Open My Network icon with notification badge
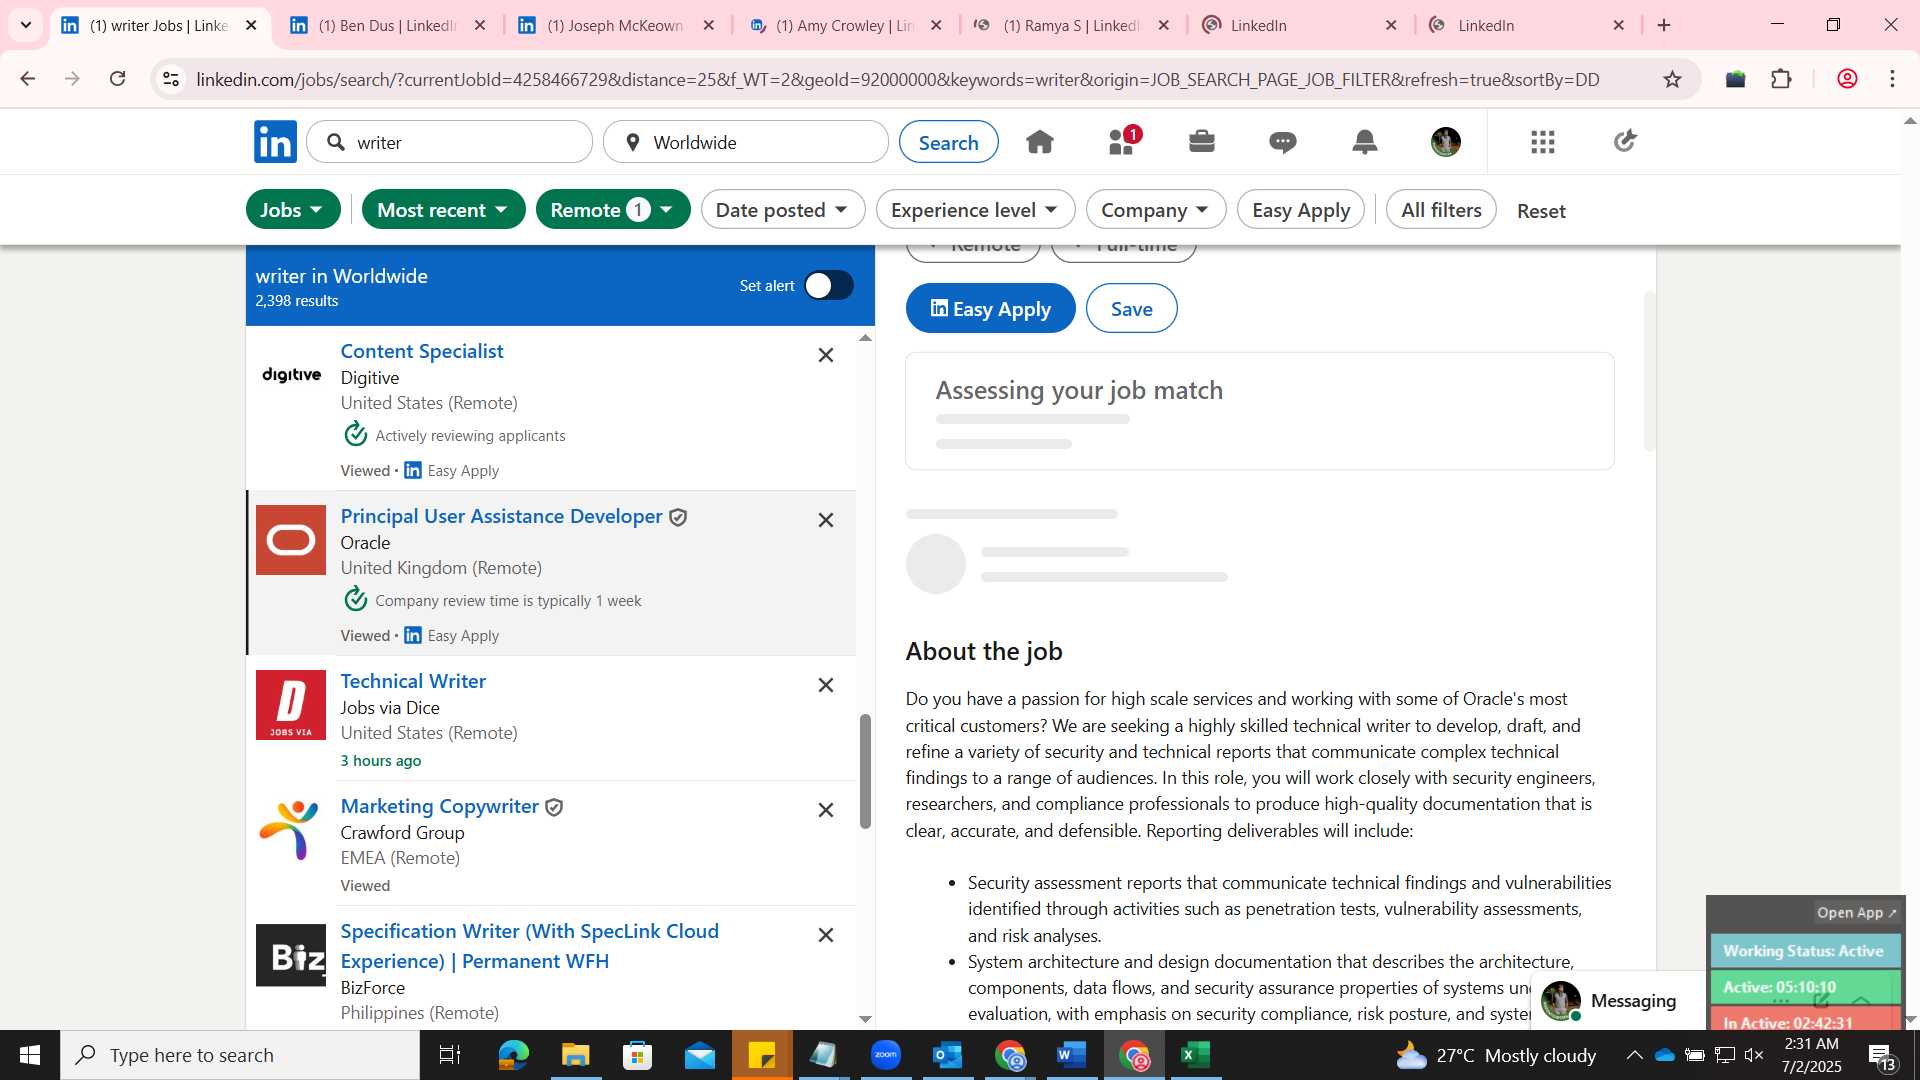Screen dimensions: 1920x1080 point(1123,141)
